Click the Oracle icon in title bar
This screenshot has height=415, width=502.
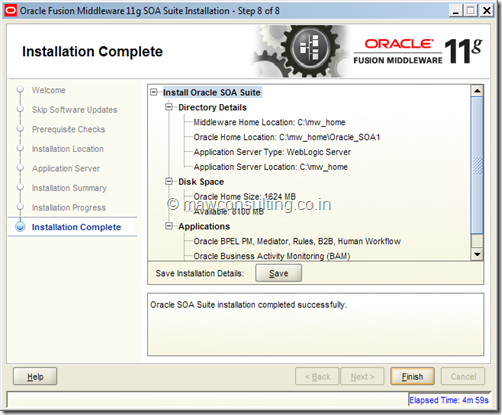click(11, 11)
